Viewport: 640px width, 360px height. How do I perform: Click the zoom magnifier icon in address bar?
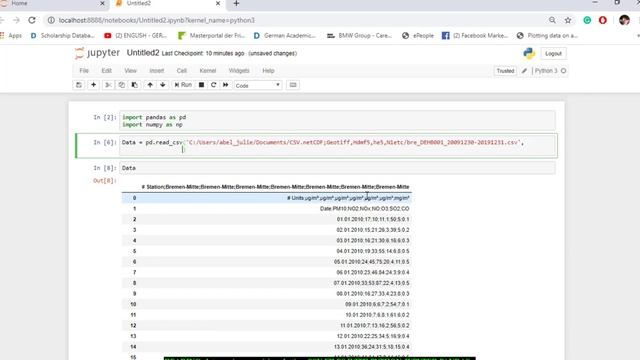click(x=552, y=20)
